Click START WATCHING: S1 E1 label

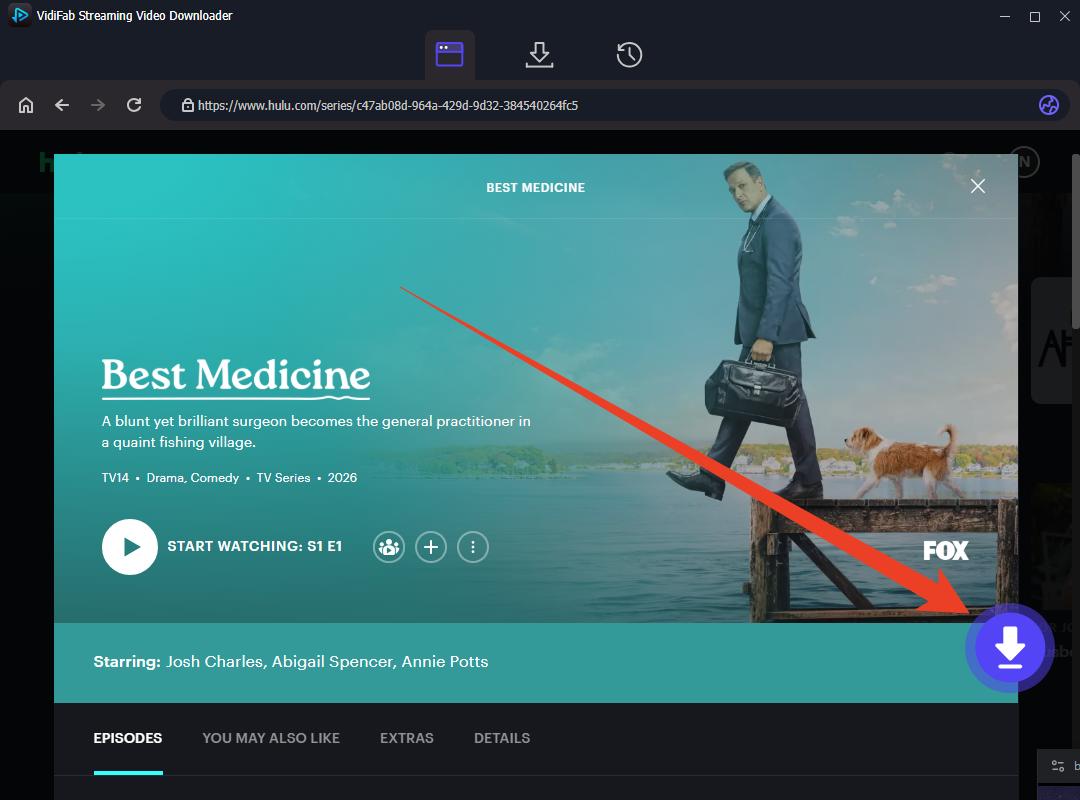(x=254, y=546)
